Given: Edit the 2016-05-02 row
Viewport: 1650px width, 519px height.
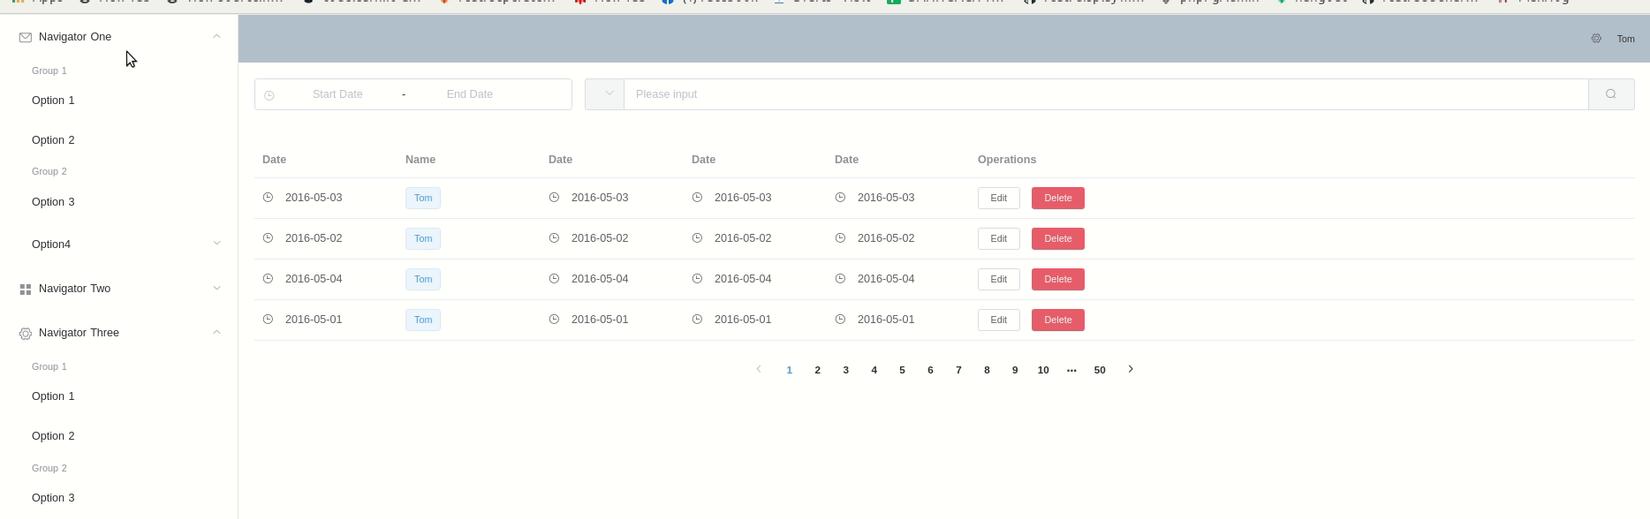Looking at the screenshot, I should (998, 239).
